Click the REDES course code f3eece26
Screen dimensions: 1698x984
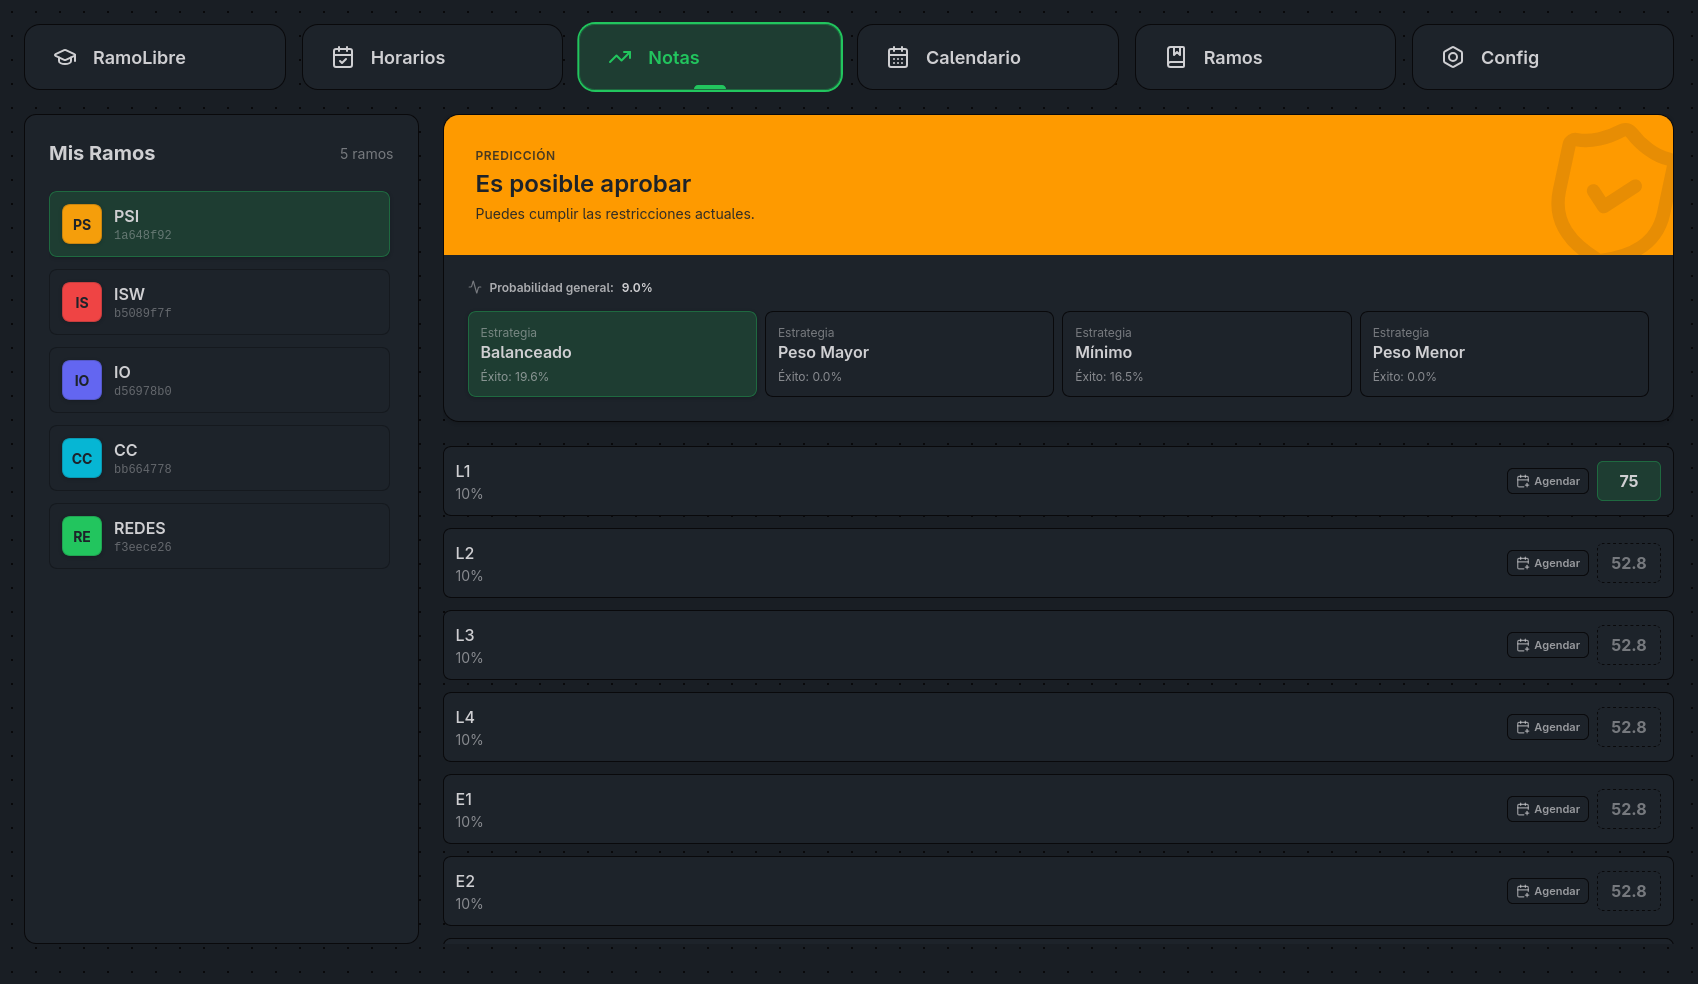[143, 548]
